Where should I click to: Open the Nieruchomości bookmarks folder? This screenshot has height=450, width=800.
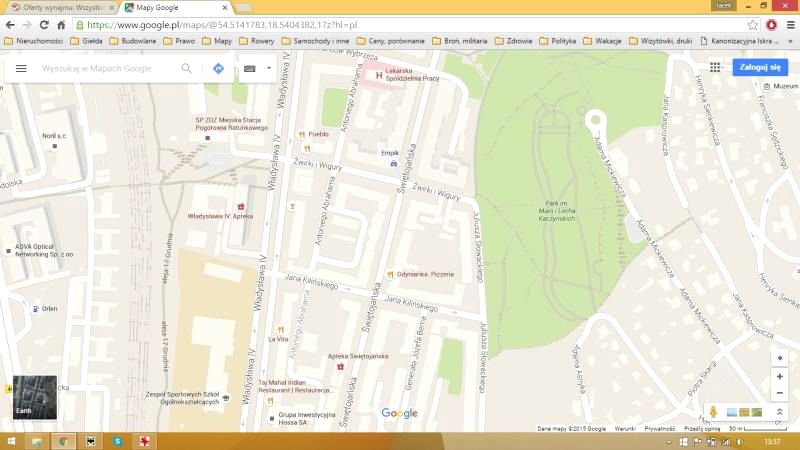tap(34, 41)
